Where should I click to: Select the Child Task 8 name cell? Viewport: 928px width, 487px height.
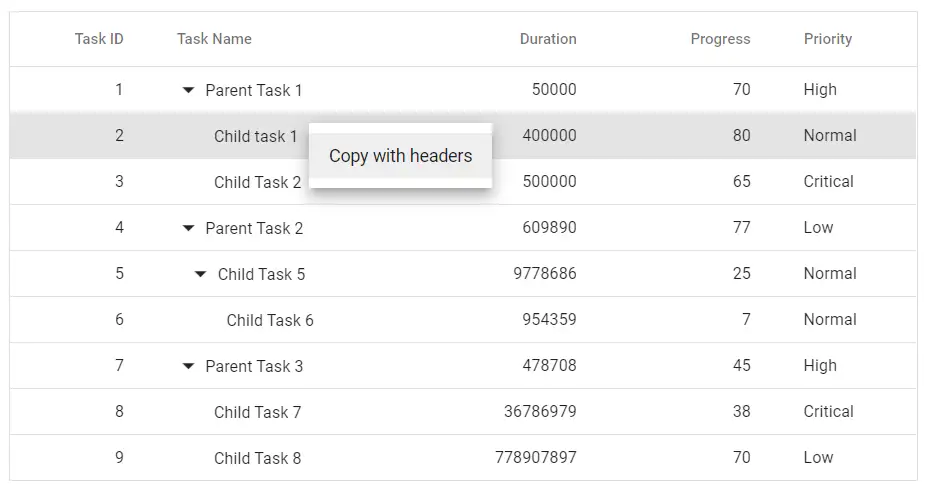coord(257,459)
